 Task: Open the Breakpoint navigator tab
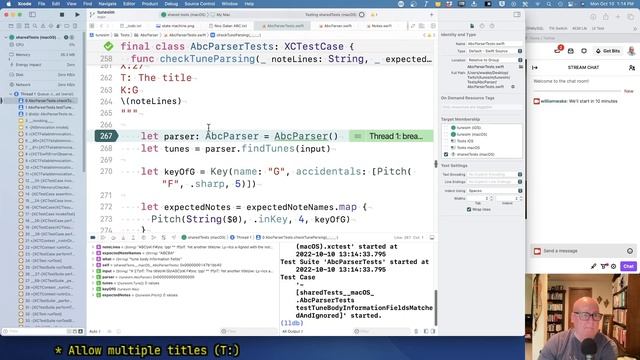pos(67,26)
